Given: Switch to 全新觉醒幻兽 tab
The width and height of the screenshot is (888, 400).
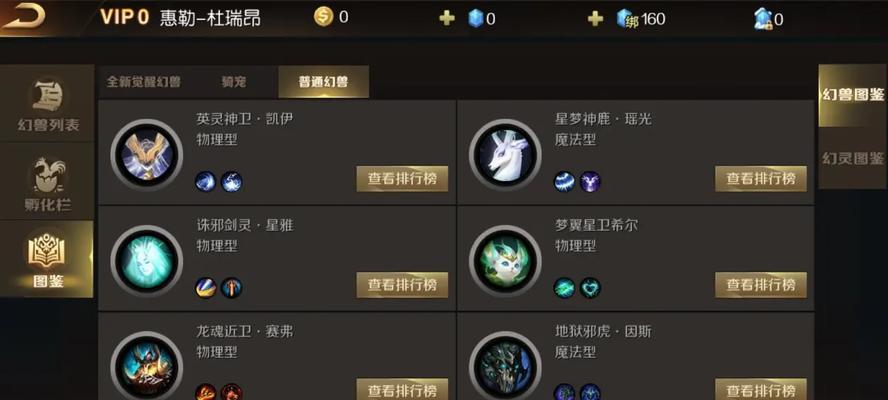Looking at the screenshot, I should (143, 82).
